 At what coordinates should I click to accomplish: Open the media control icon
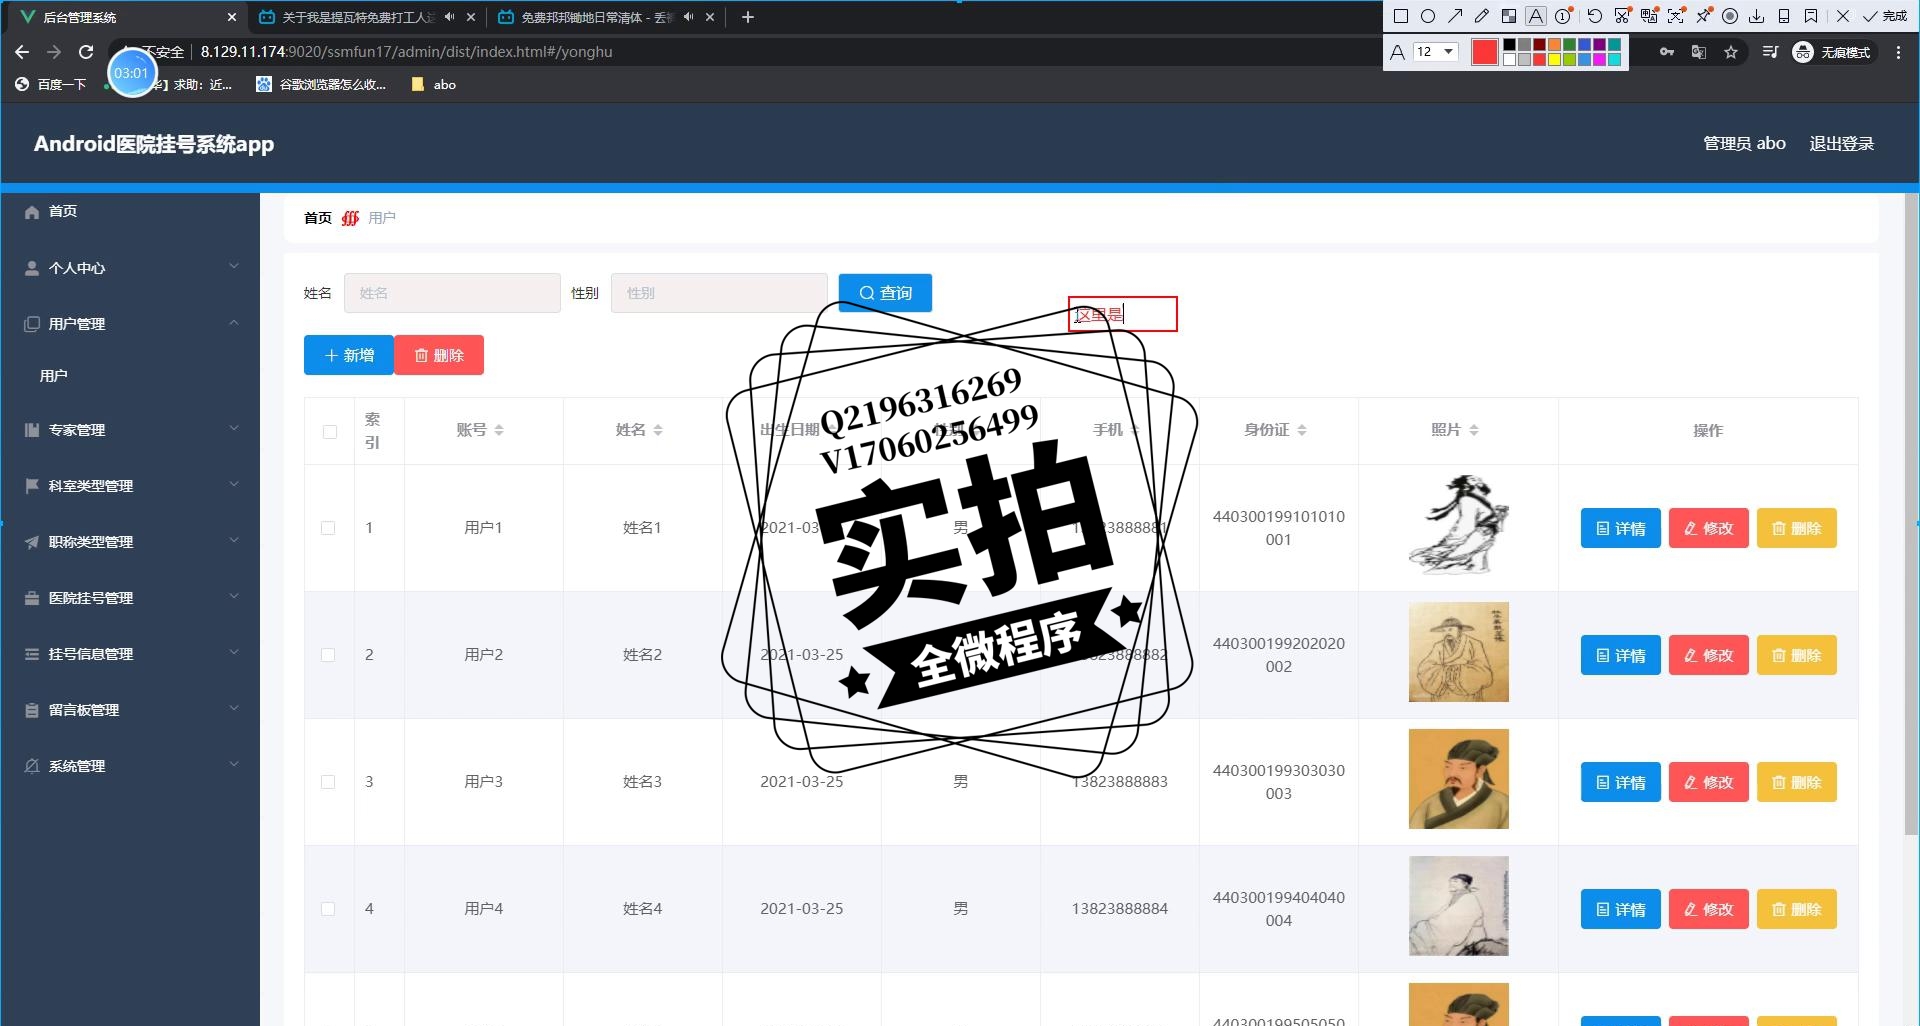click(1770, 52)
